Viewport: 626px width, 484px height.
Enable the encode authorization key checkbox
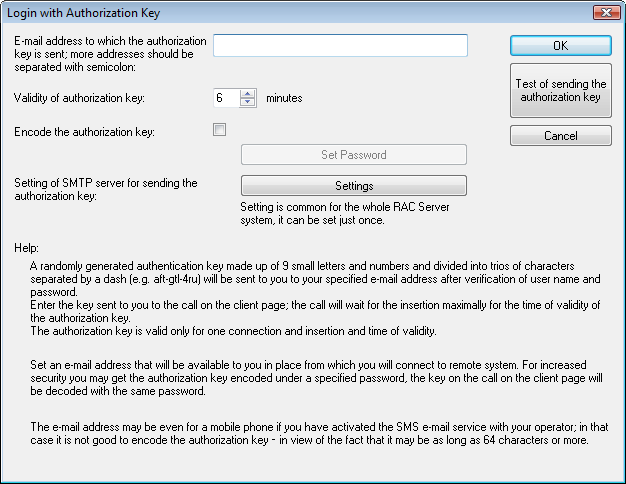220,129
